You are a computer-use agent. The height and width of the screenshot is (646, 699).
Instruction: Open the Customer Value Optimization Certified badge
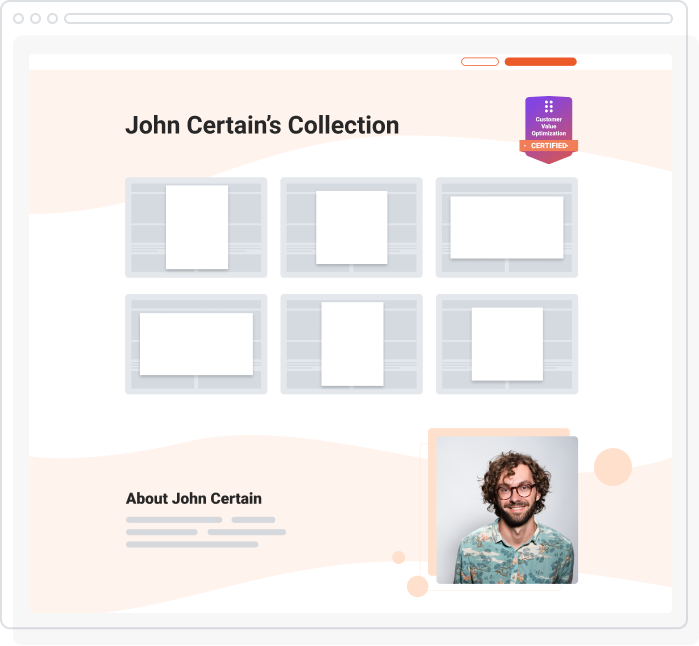(548, 130)
